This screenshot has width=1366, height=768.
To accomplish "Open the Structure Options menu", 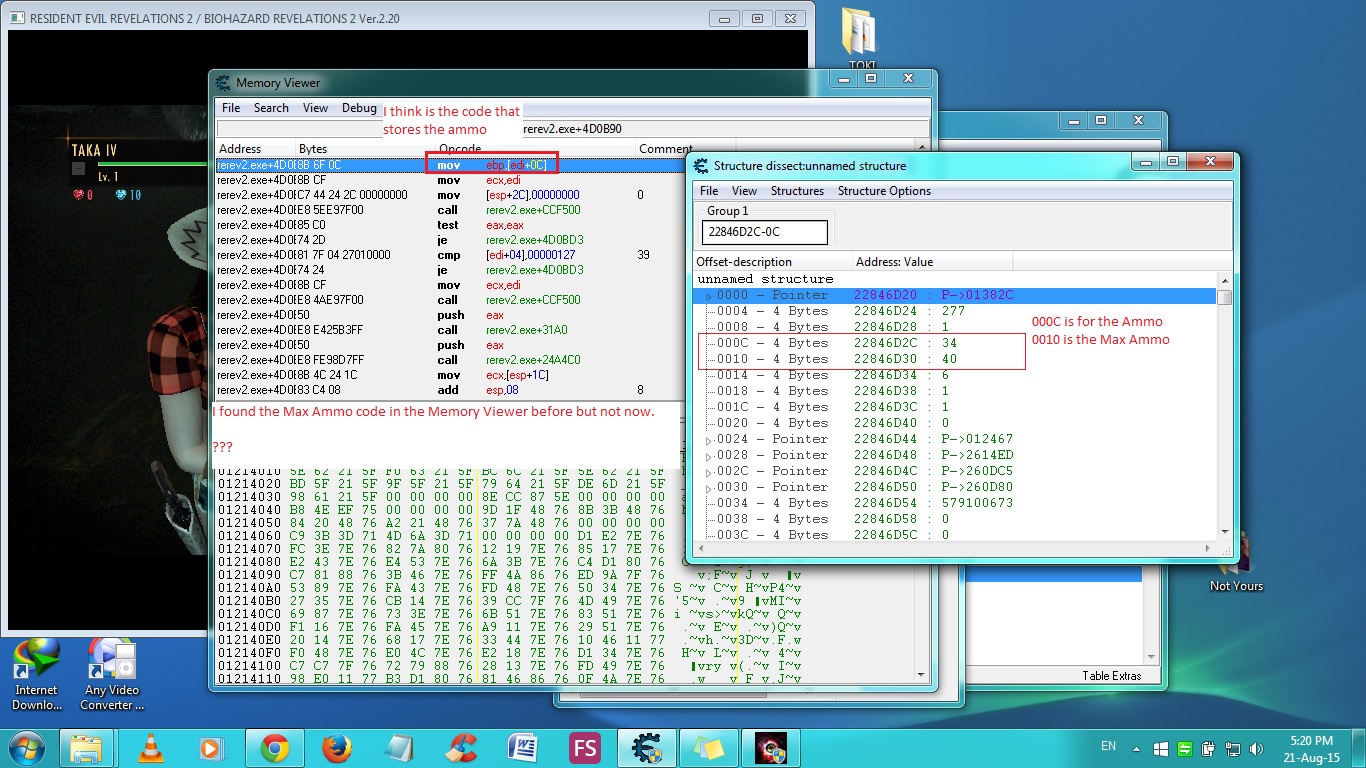I will point(886,191).
